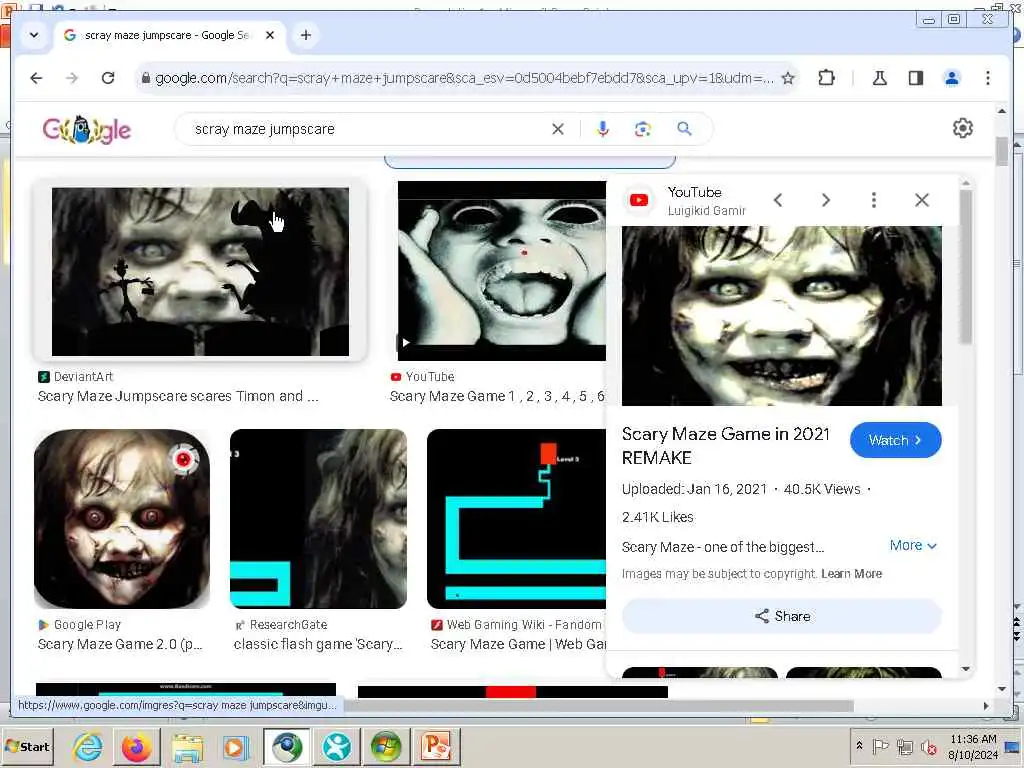
Task: Close the scray maze jumpscare tab
Action: pyautogui.click(x=270, y=35)
